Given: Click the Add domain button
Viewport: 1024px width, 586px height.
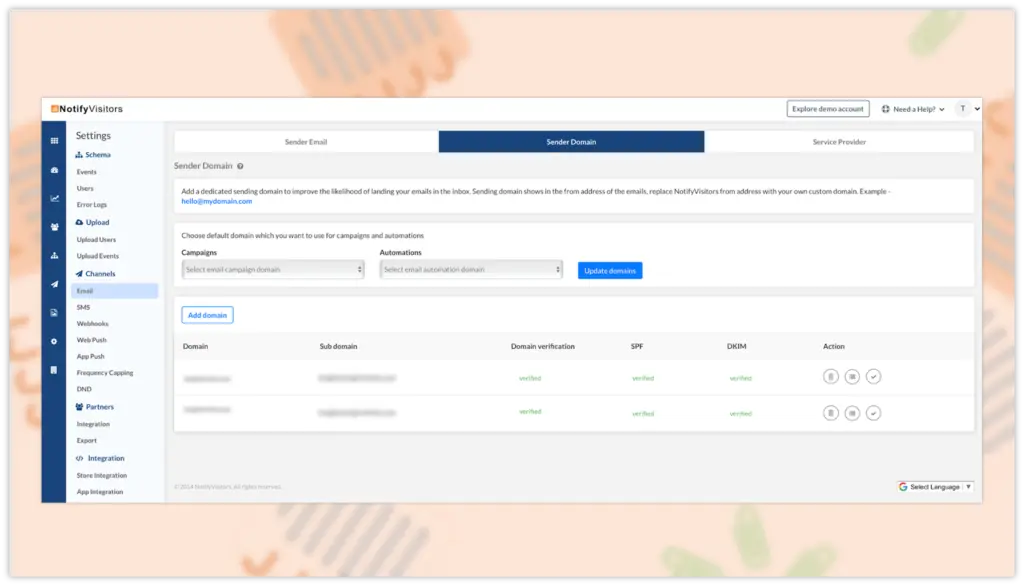Looking at the screenshot, I should click(208, 315).
